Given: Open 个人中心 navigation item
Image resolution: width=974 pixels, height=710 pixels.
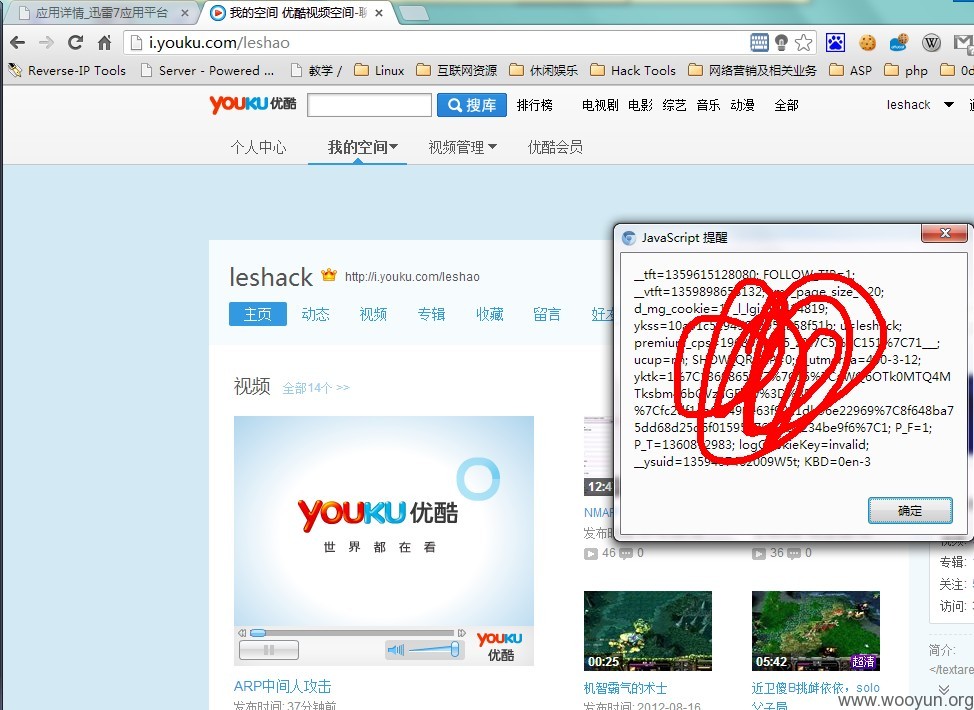Looking at the screenshot, I should (258, 147).
